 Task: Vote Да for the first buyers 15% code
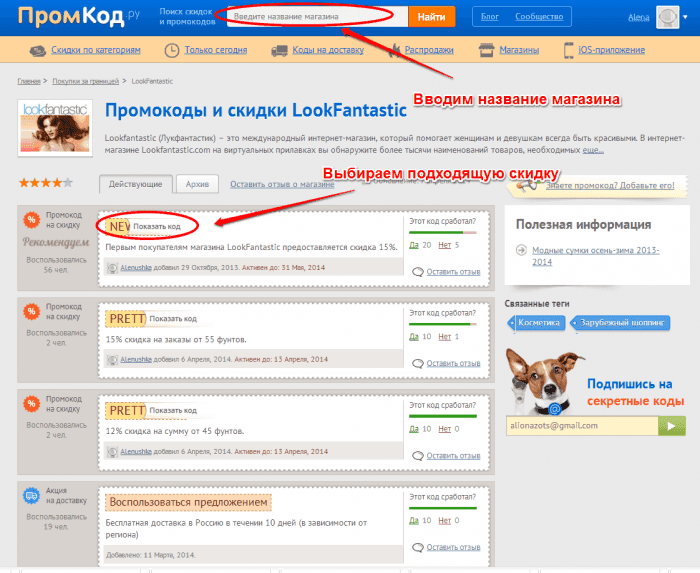click(x=414, y=245)
